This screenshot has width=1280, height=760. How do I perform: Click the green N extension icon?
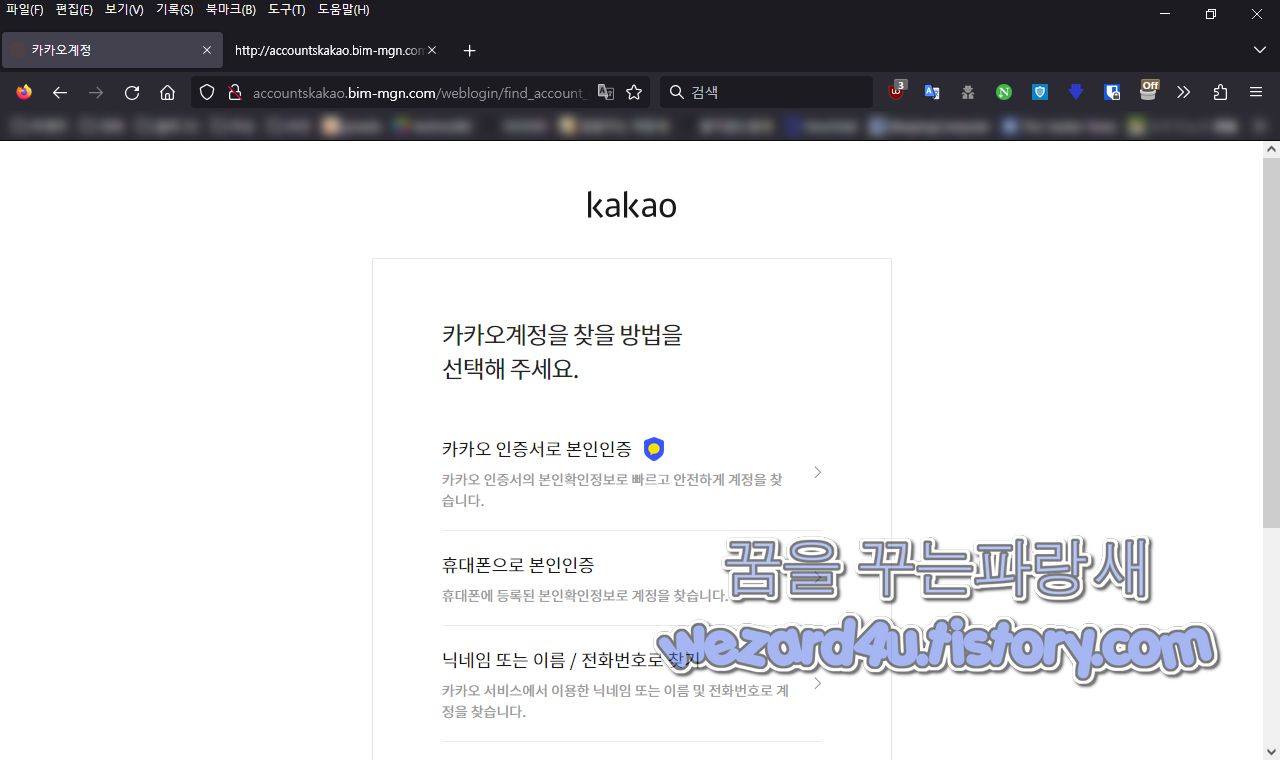point(1004,92)
